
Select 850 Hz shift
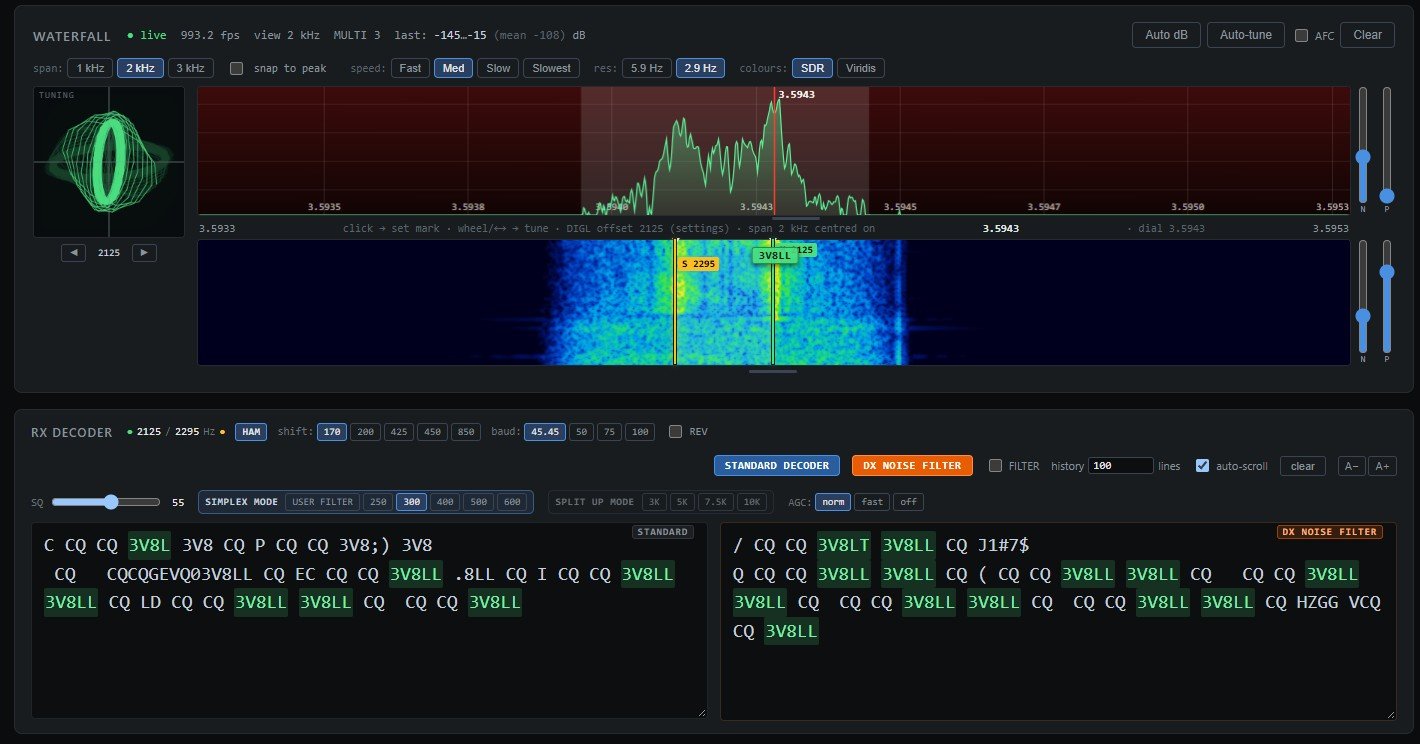(465, 432)
